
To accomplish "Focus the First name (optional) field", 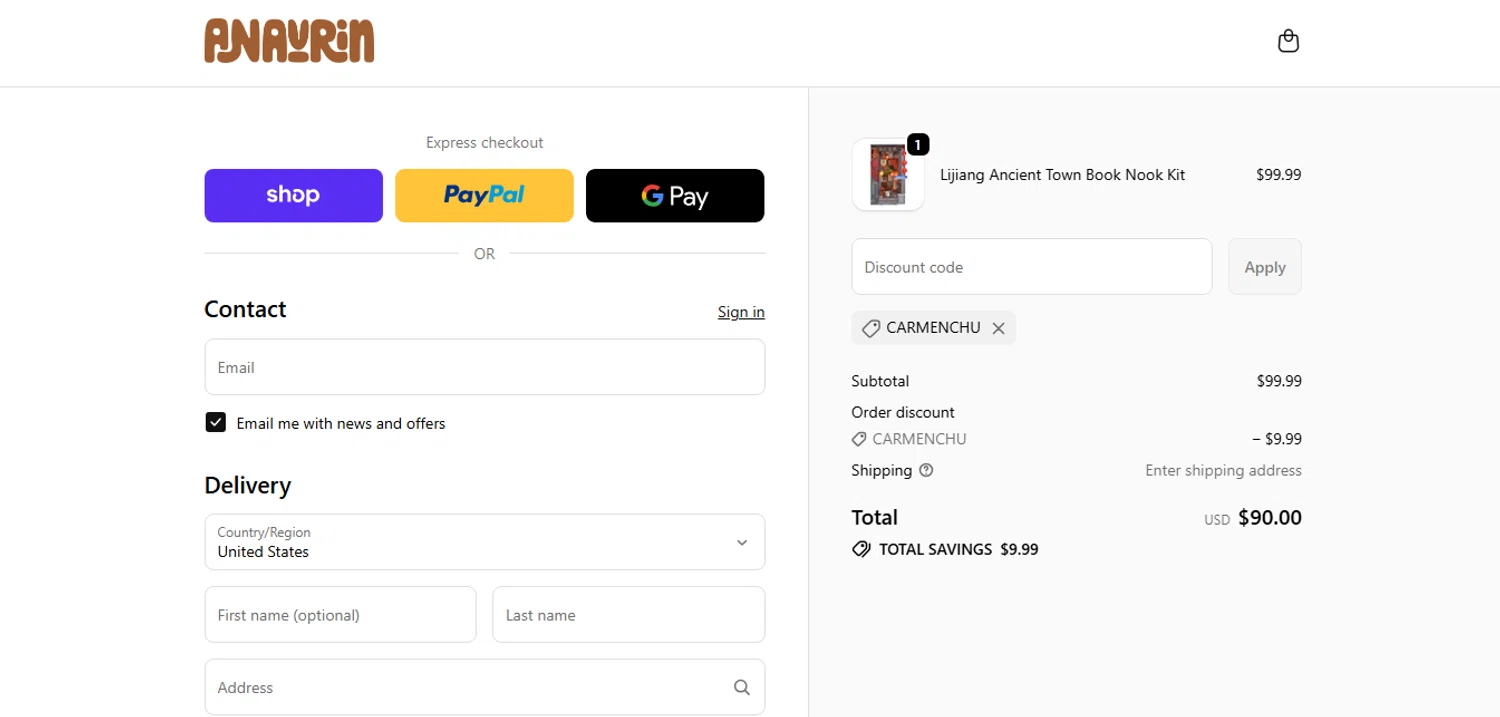I will pos(341,614).
